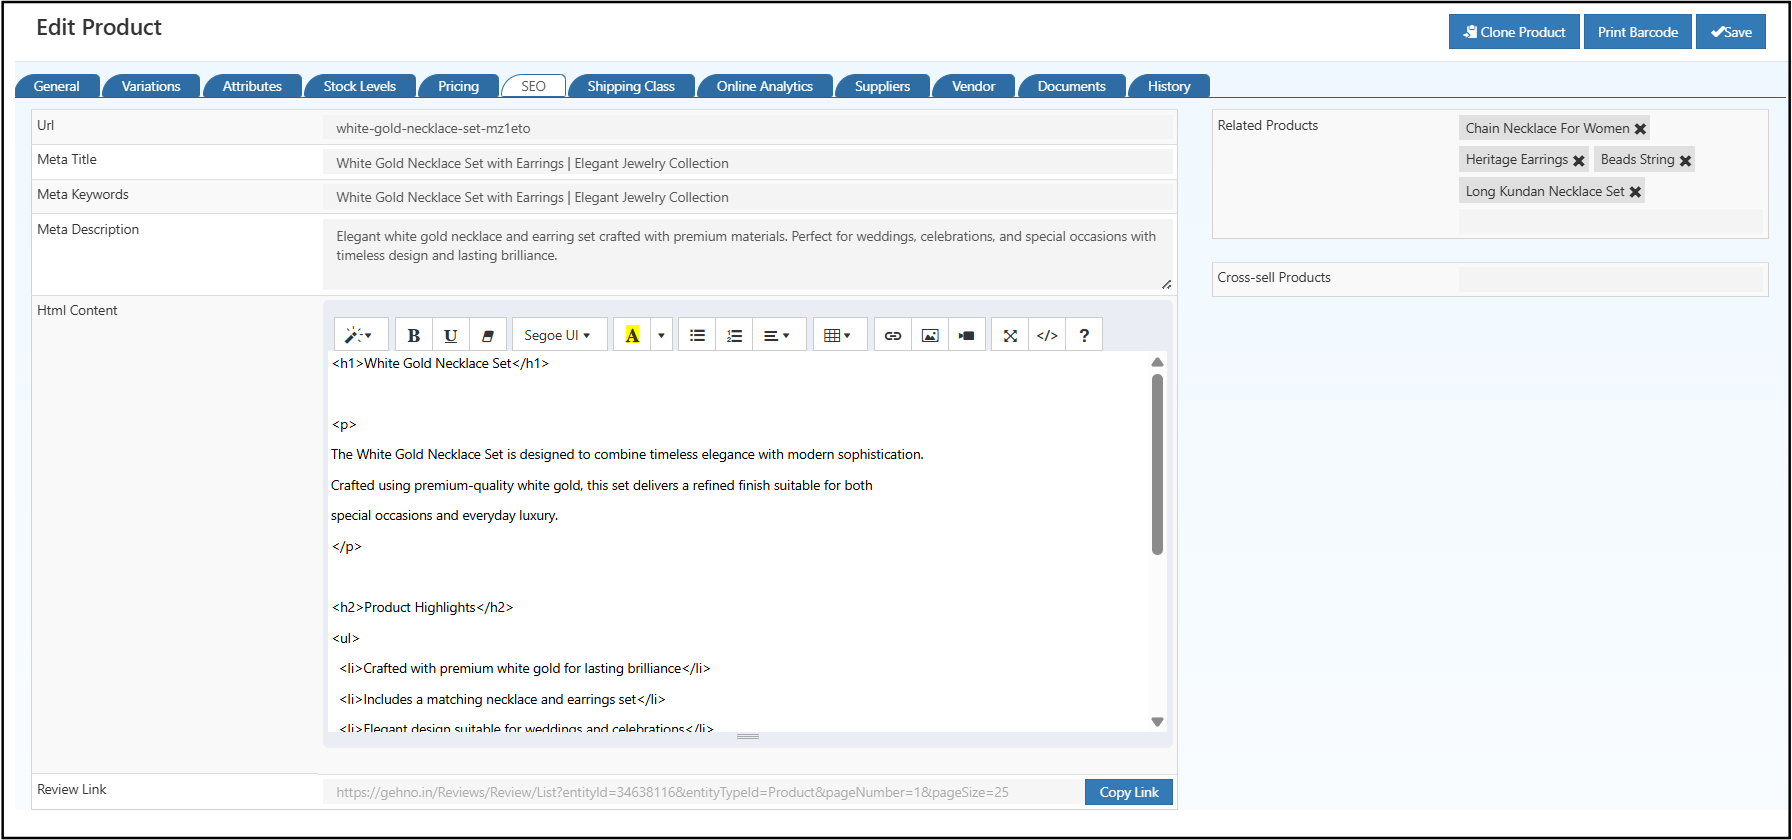
Task: Remove Long Kundan Necklace Set tag
Action: click(x=1636, y=192)
